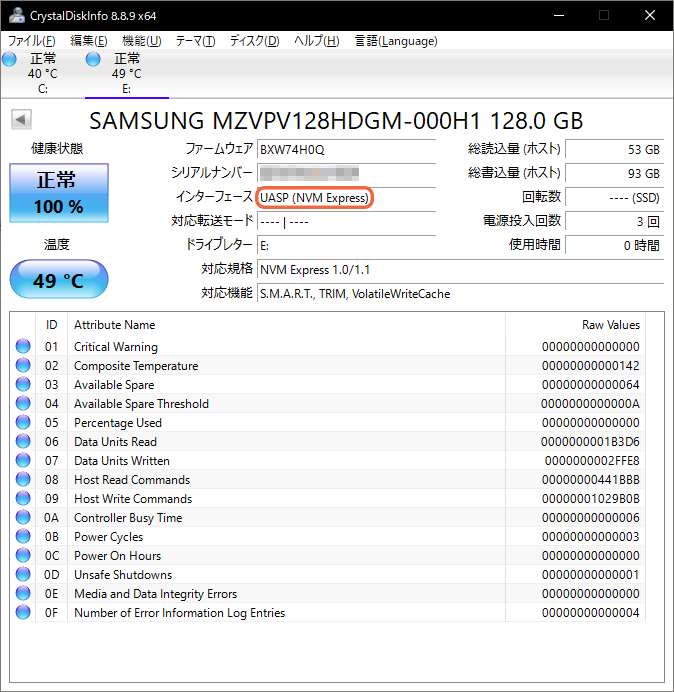Click the features field S.M.A.R.T., TRIM, VolatileWriteCache

pos(460,293)
